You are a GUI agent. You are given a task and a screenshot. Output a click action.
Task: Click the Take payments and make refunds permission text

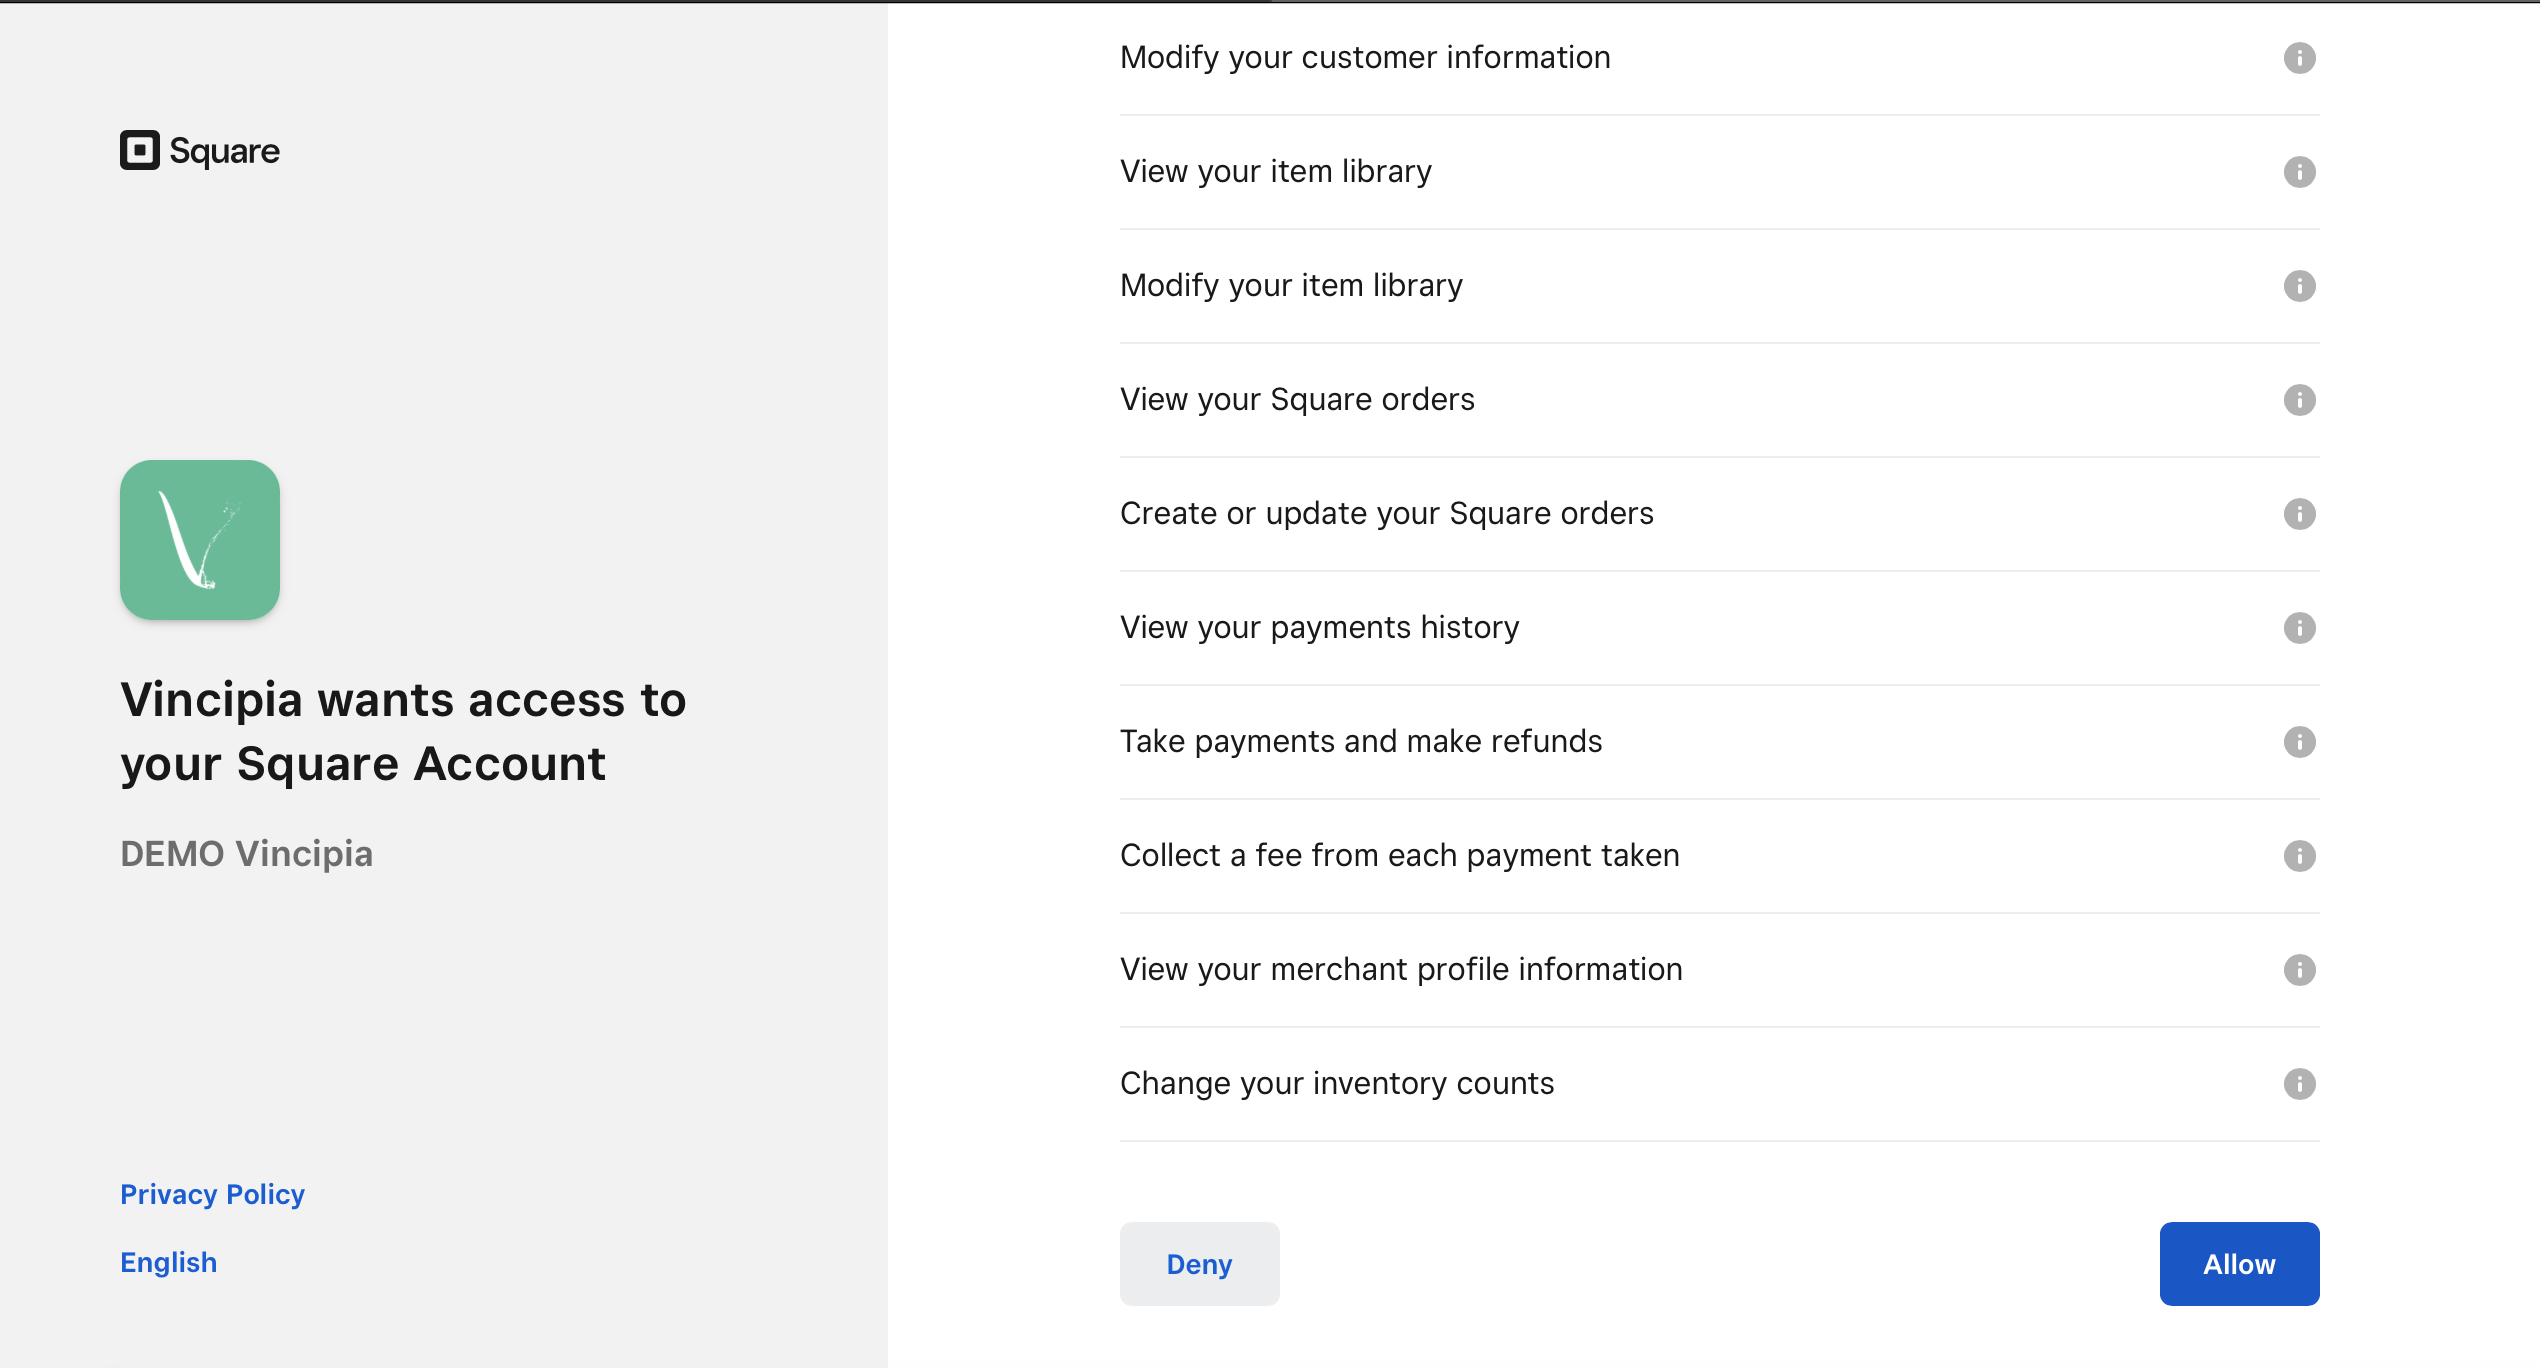[x=1360, y=742]
